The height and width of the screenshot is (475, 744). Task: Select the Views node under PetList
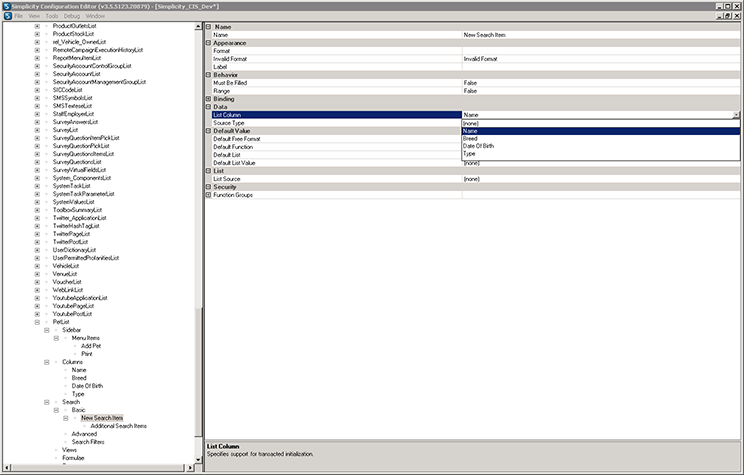click(x=69, y=450)
